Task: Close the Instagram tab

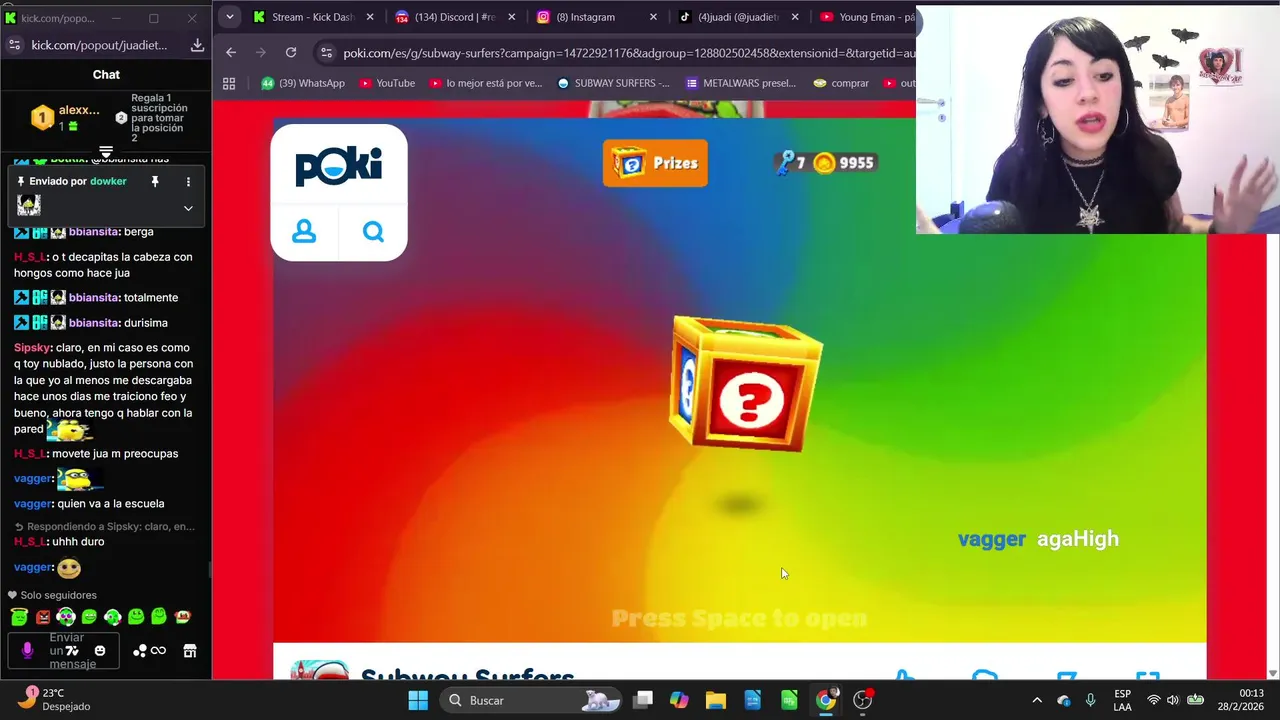Action: click(x=654, y=17)
